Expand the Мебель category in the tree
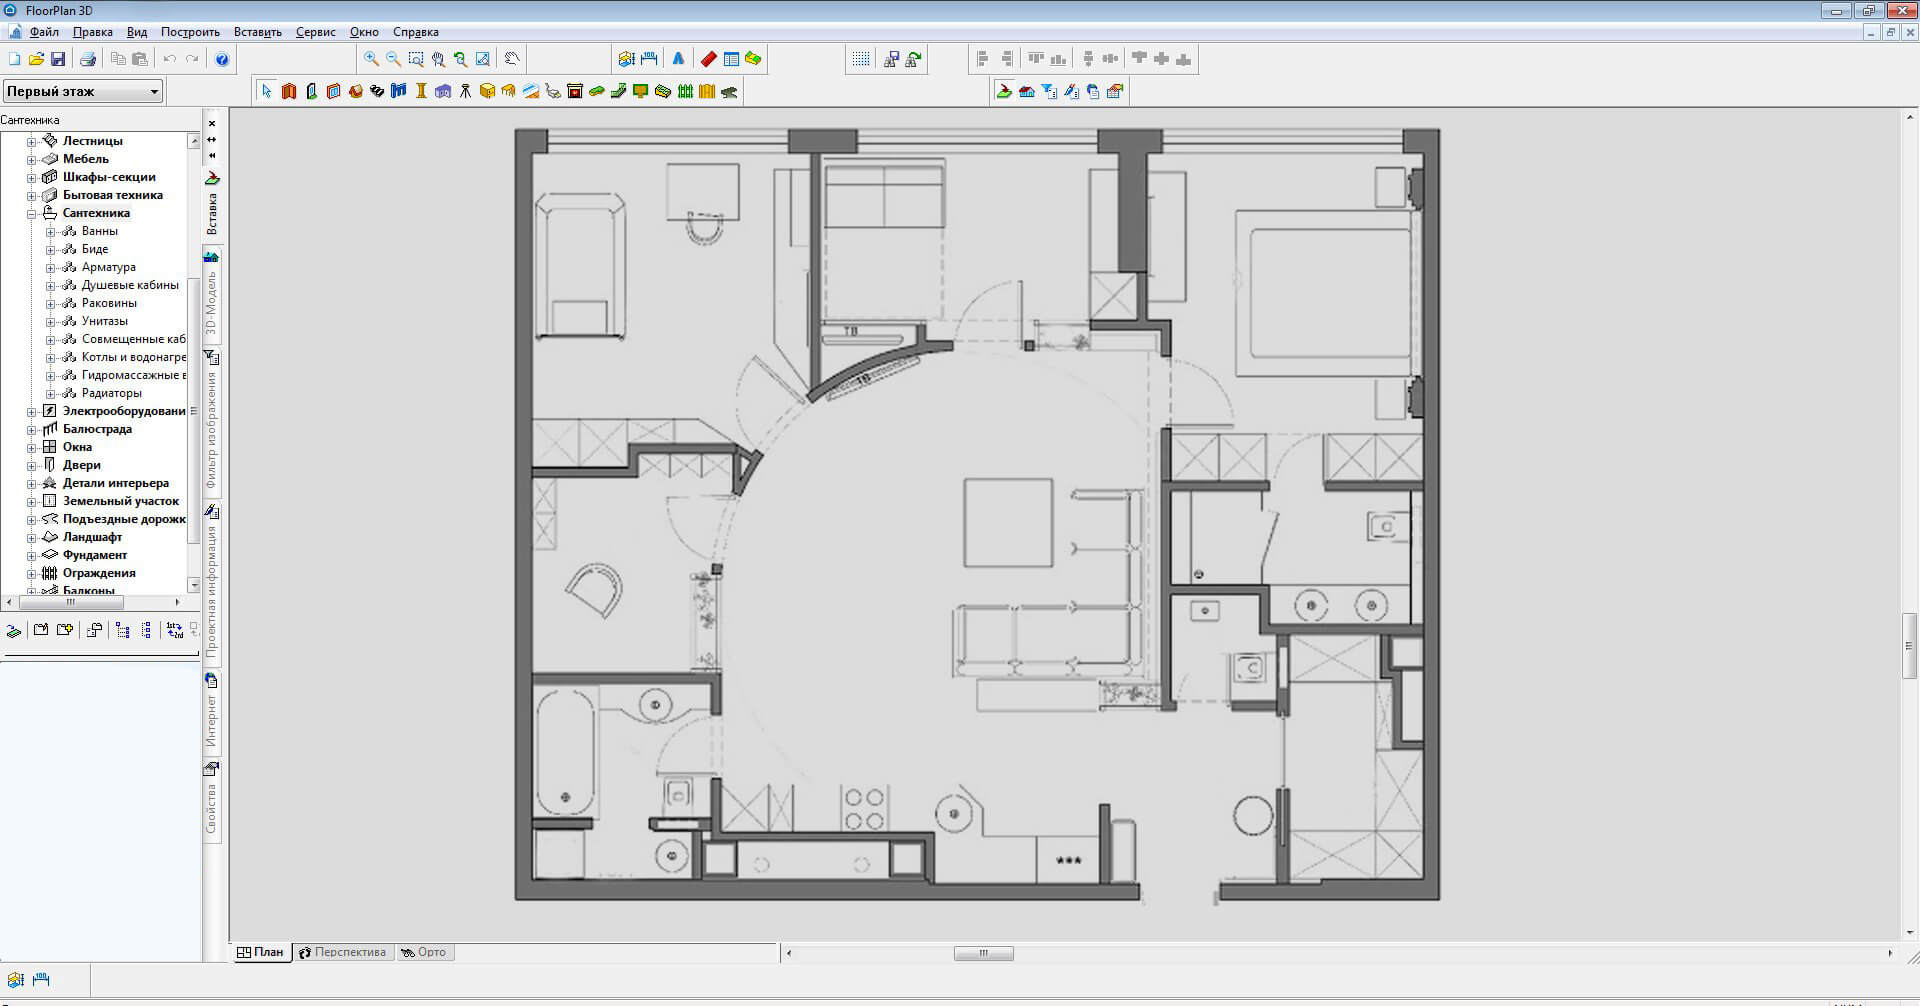The image size is (1920, 1006). click(32, 160)
